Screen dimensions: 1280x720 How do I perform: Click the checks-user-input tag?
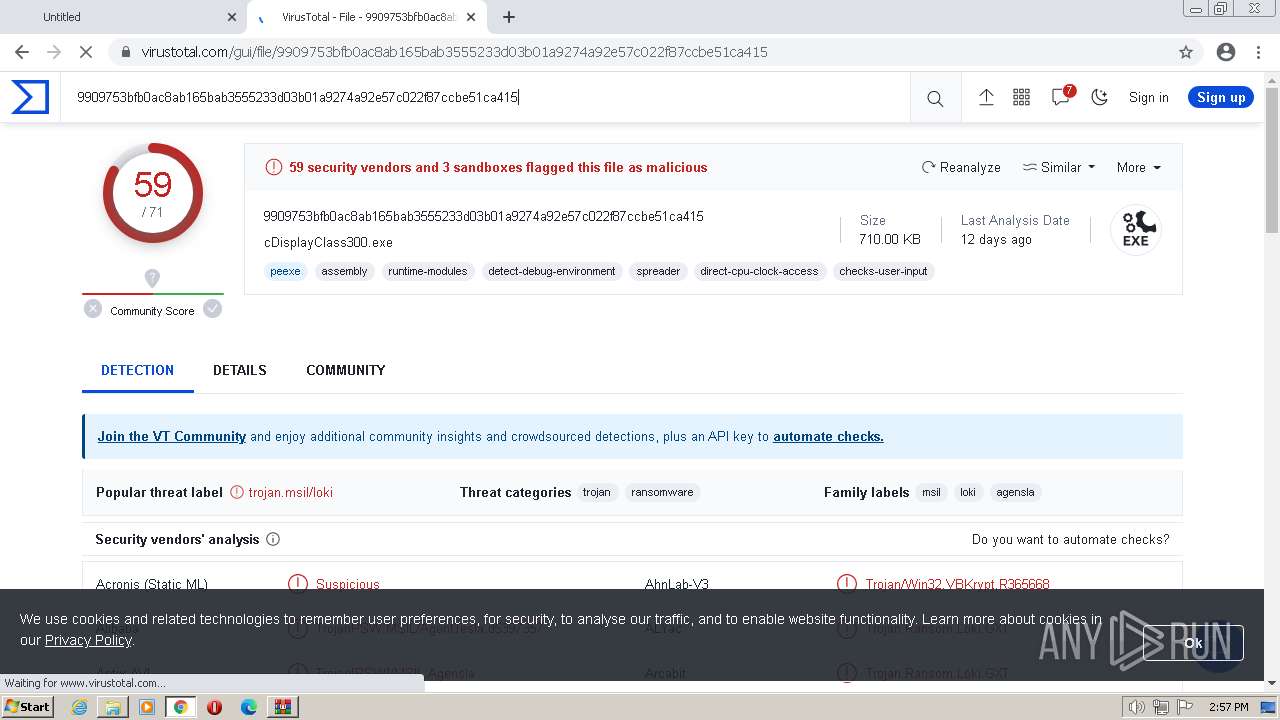click(x=883, y=271)
